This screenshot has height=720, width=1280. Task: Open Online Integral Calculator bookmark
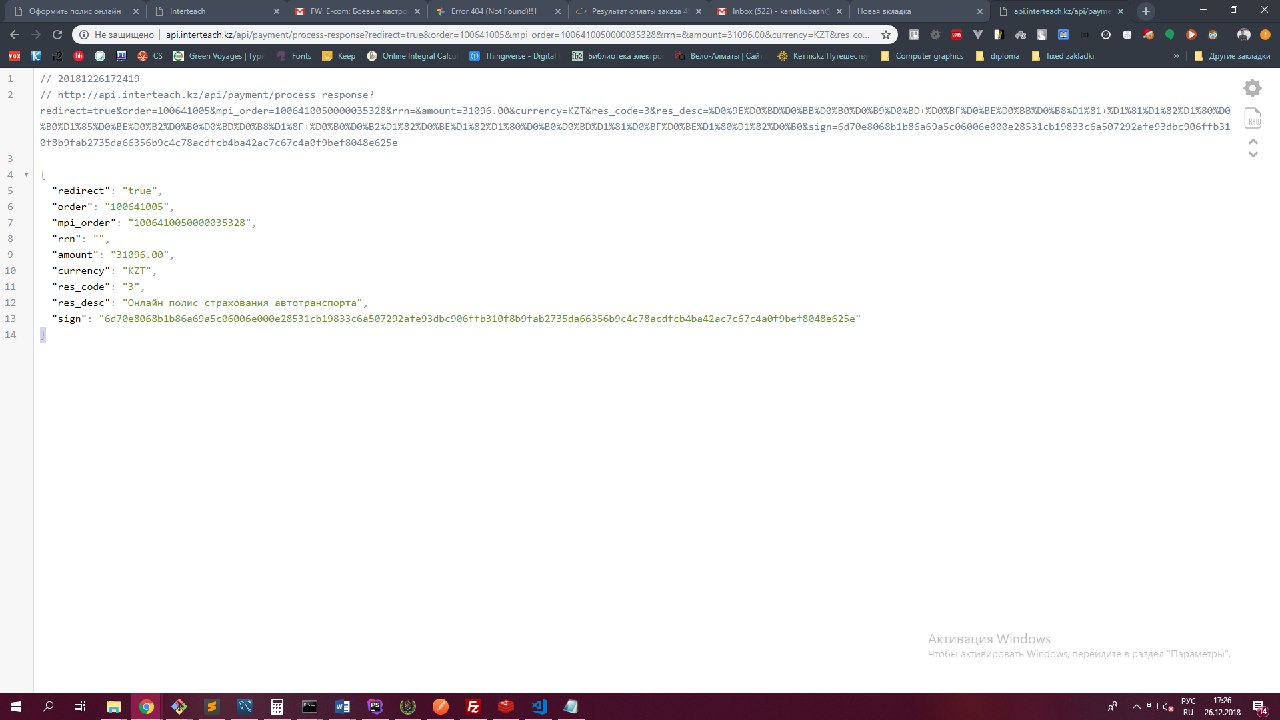point(412,56)
